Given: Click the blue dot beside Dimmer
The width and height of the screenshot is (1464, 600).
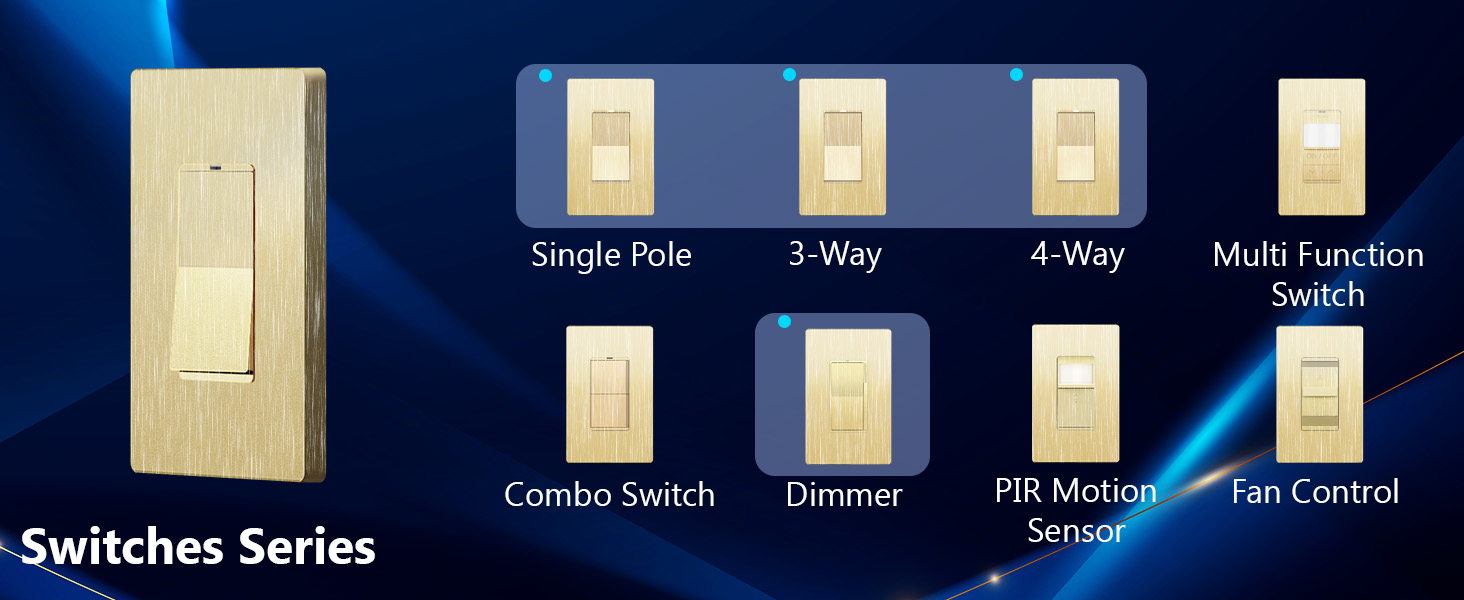Looking at the screenshot, I should [x=784, y=321].
